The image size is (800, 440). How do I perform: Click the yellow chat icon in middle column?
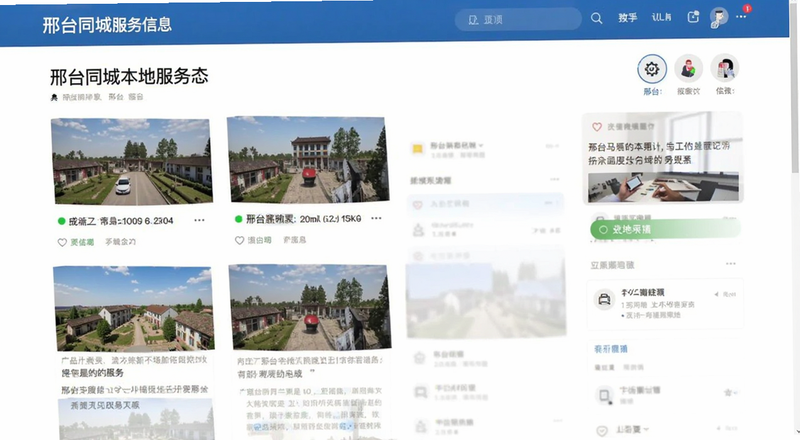[x=417, y=149]
